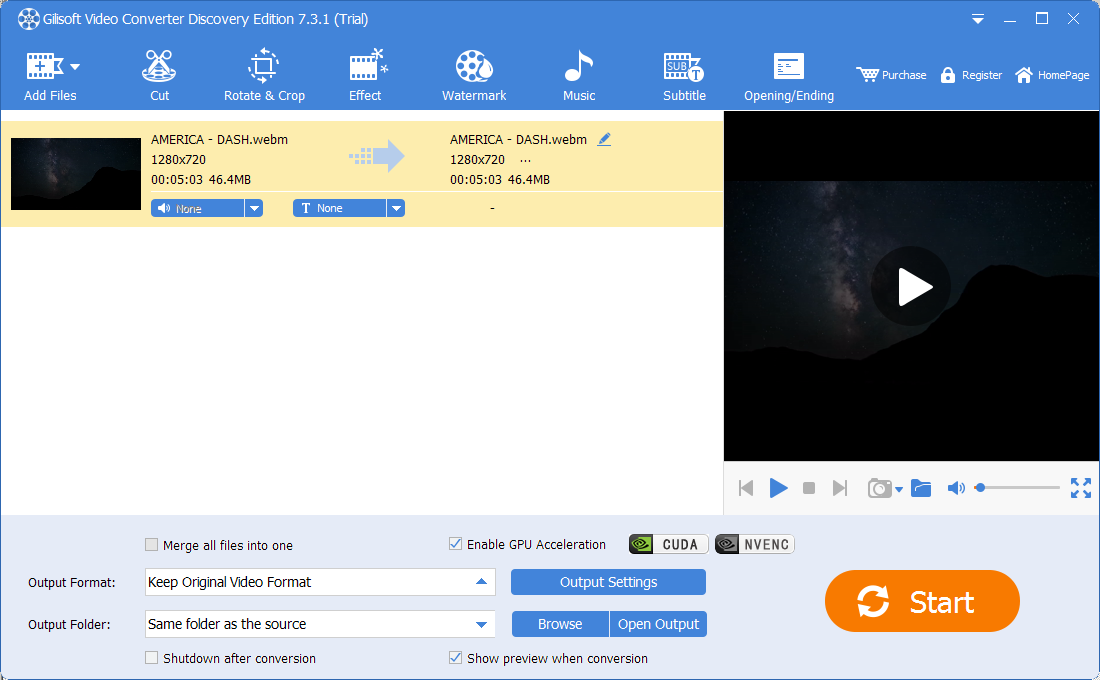This screenshot has height=680, width=1100.
Task: Open the Cut tool
Action: [159, 72]
